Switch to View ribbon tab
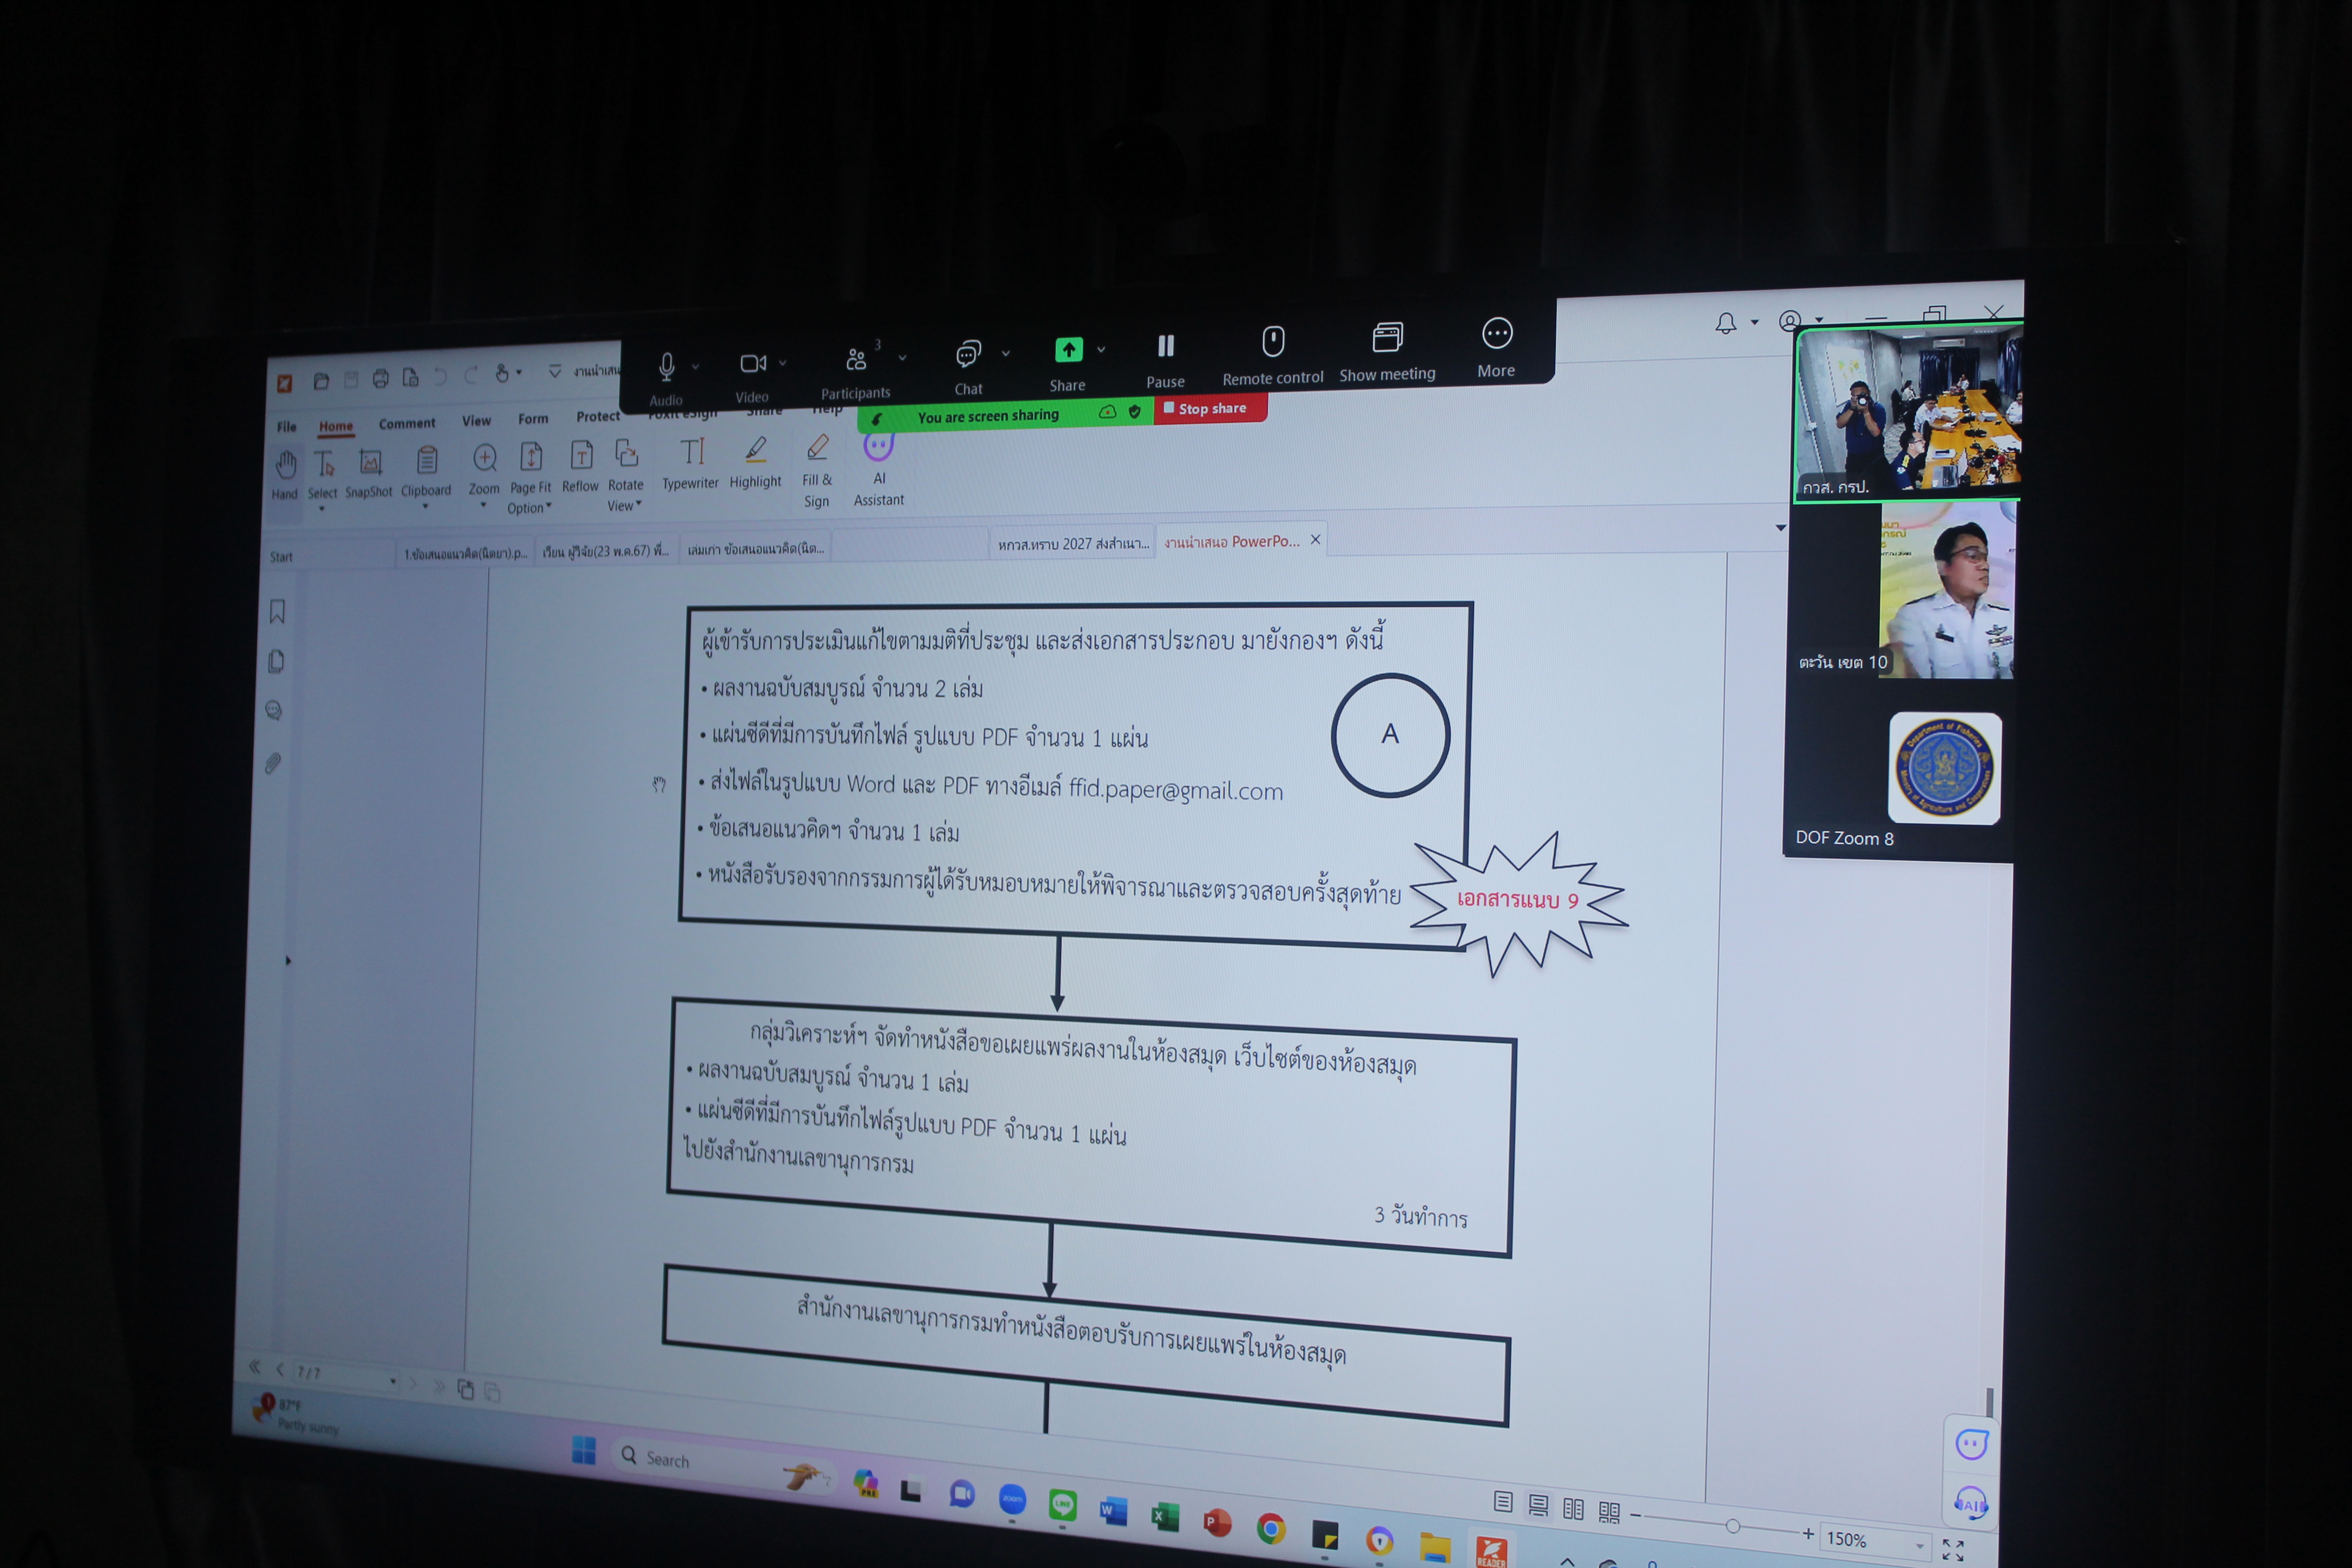This screenshot has width=2352, height=1568. [476, 421]
